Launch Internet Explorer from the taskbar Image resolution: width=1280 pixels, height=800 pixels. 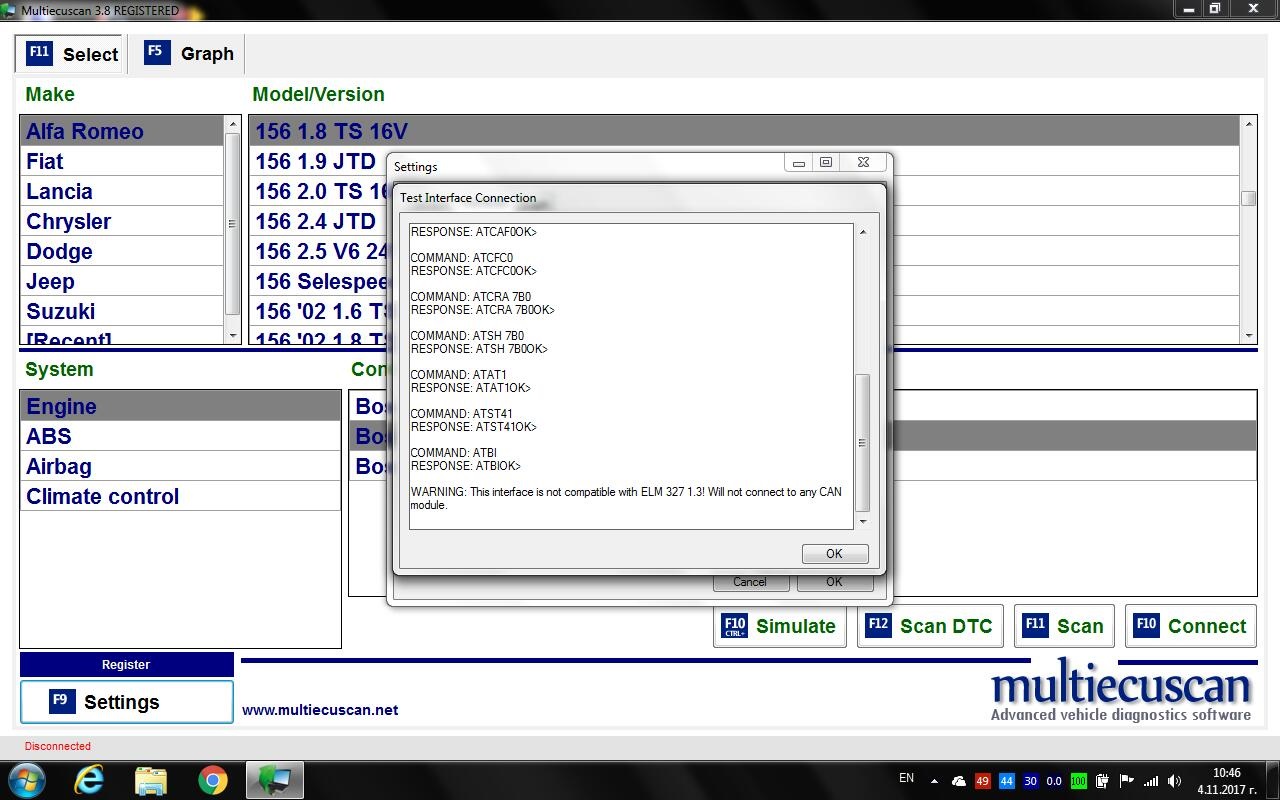[89, 780]
